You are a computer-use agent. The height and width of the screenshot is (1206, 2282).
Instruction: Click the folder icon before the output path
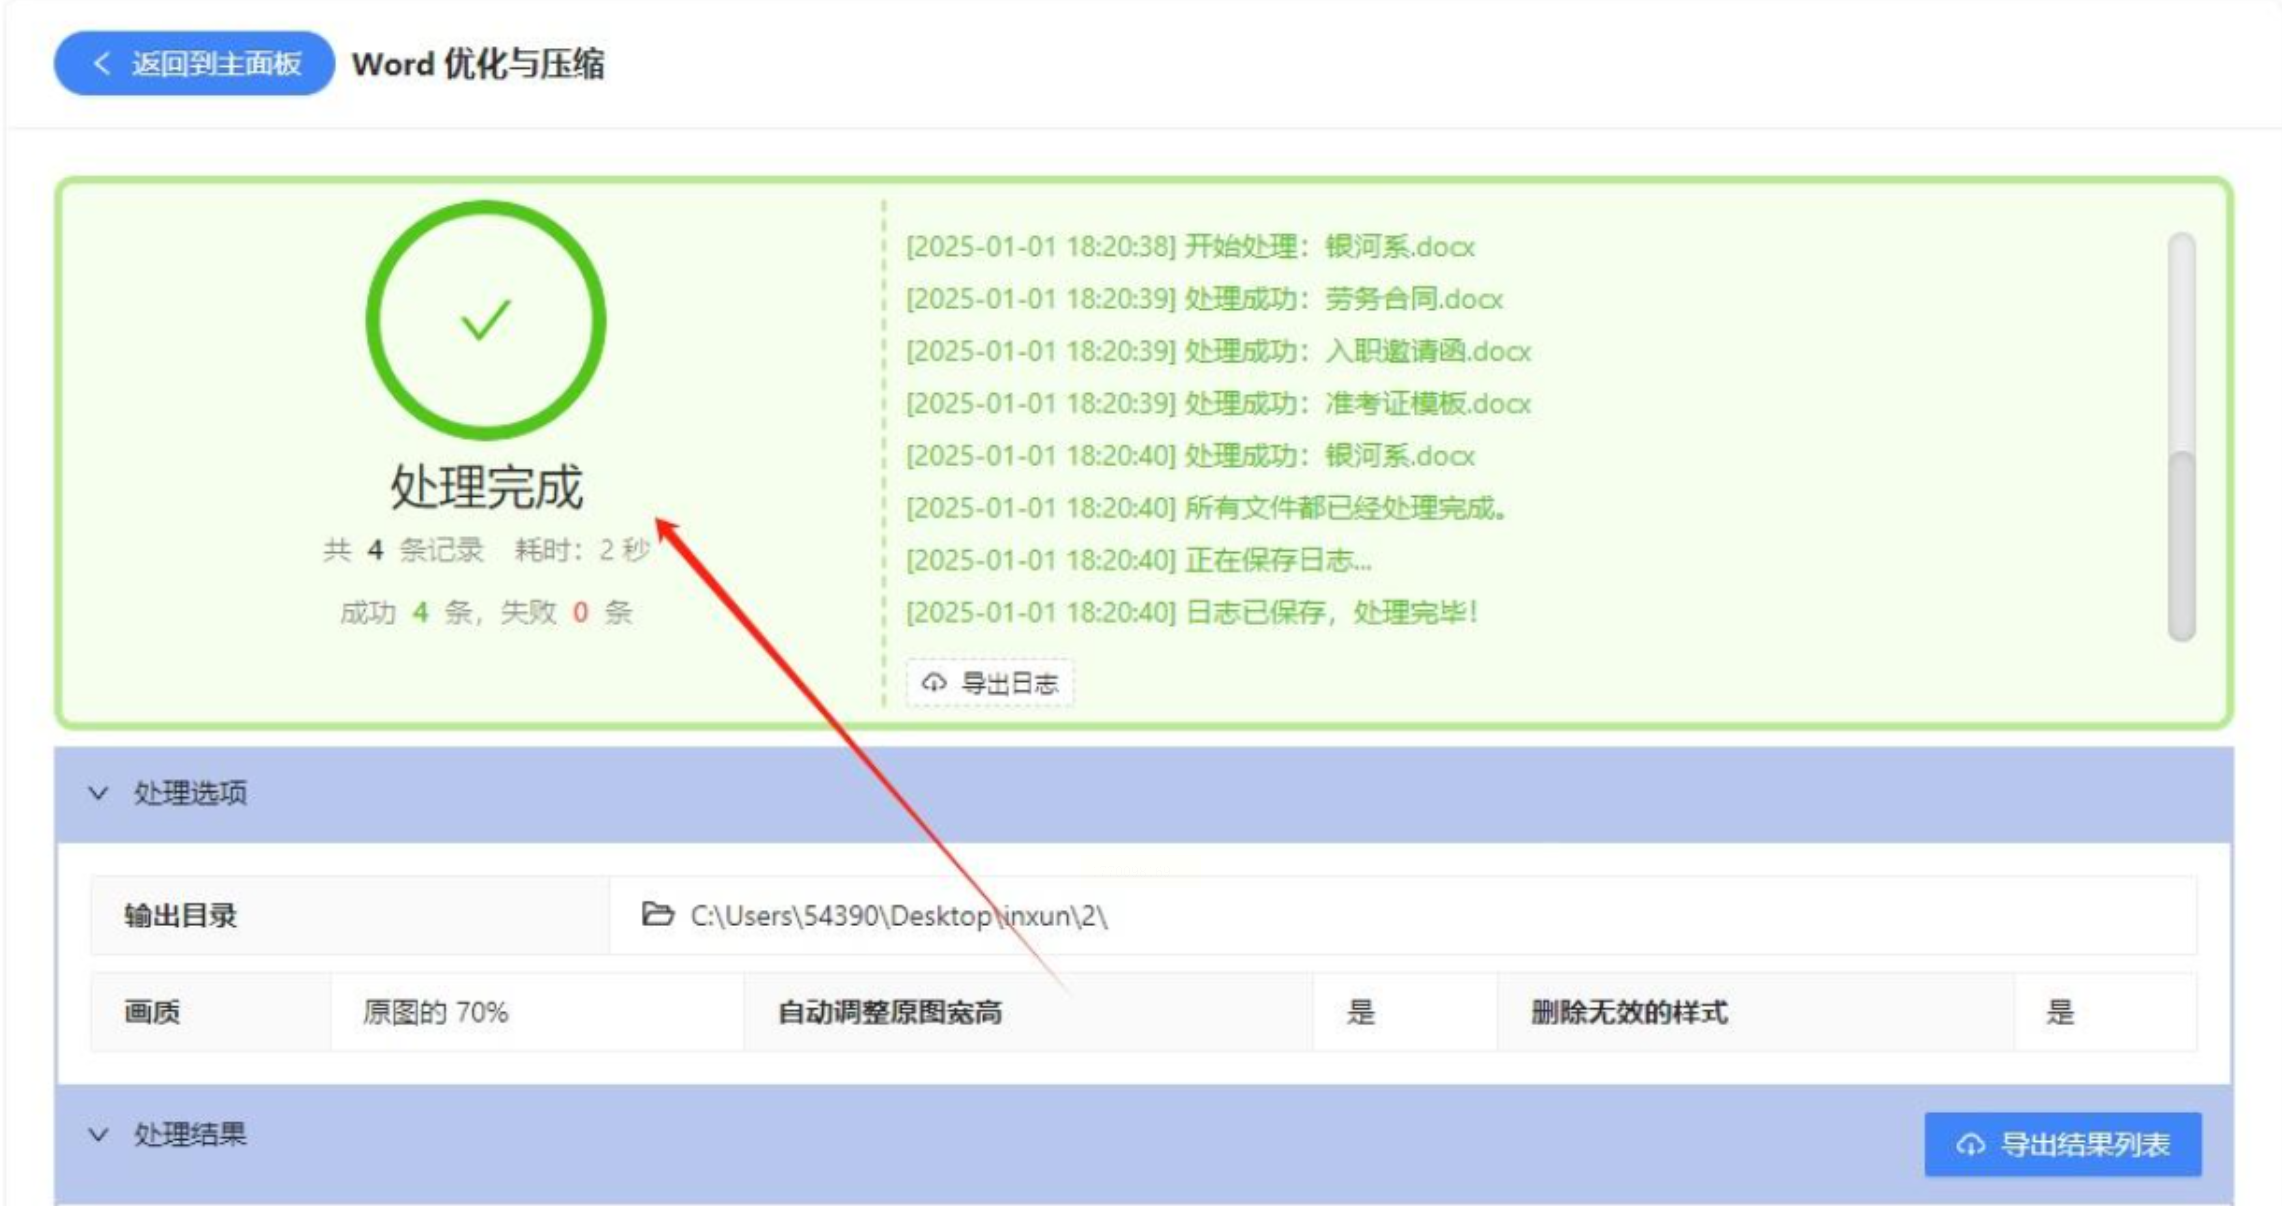pyautogui.click(x=657, y=914)
